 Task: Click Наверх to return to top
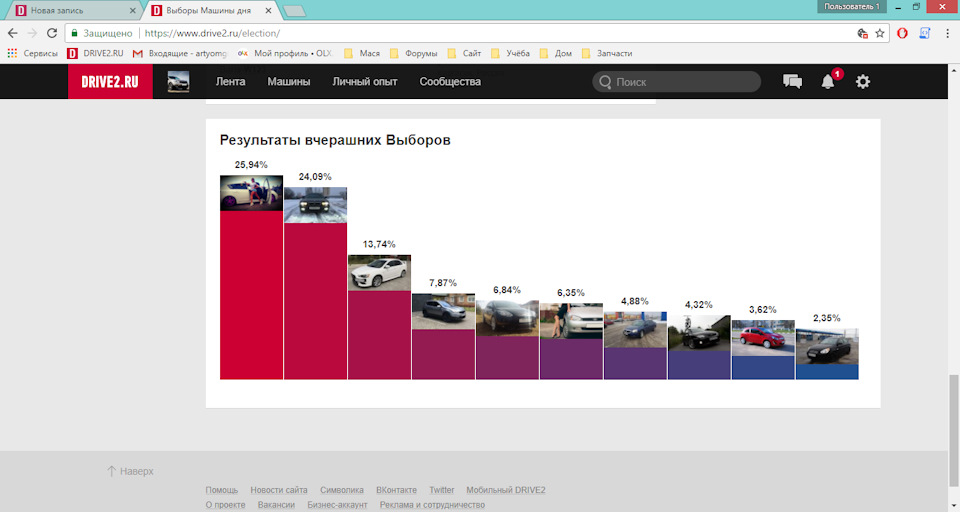tap(130, 471)
